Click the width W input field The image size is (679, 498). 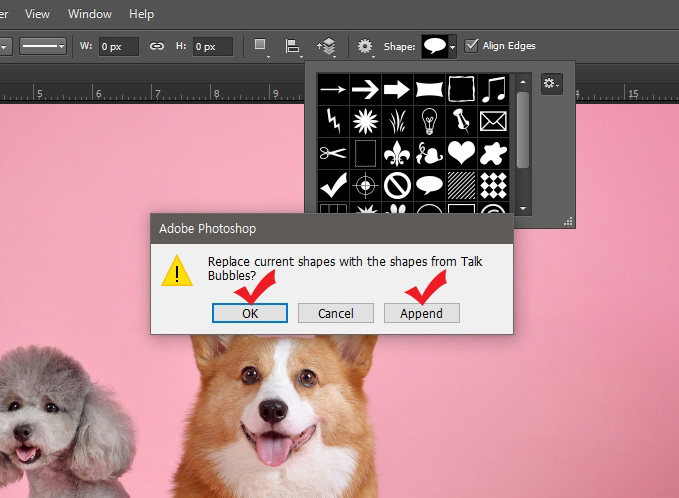tap(119, 46)
